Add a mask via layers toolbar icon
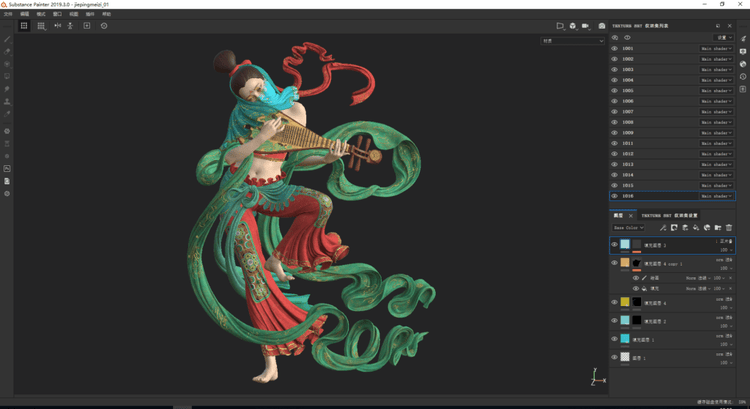This screenshot has width=750, height=409. pyautogui.click(x=674, y=228)
